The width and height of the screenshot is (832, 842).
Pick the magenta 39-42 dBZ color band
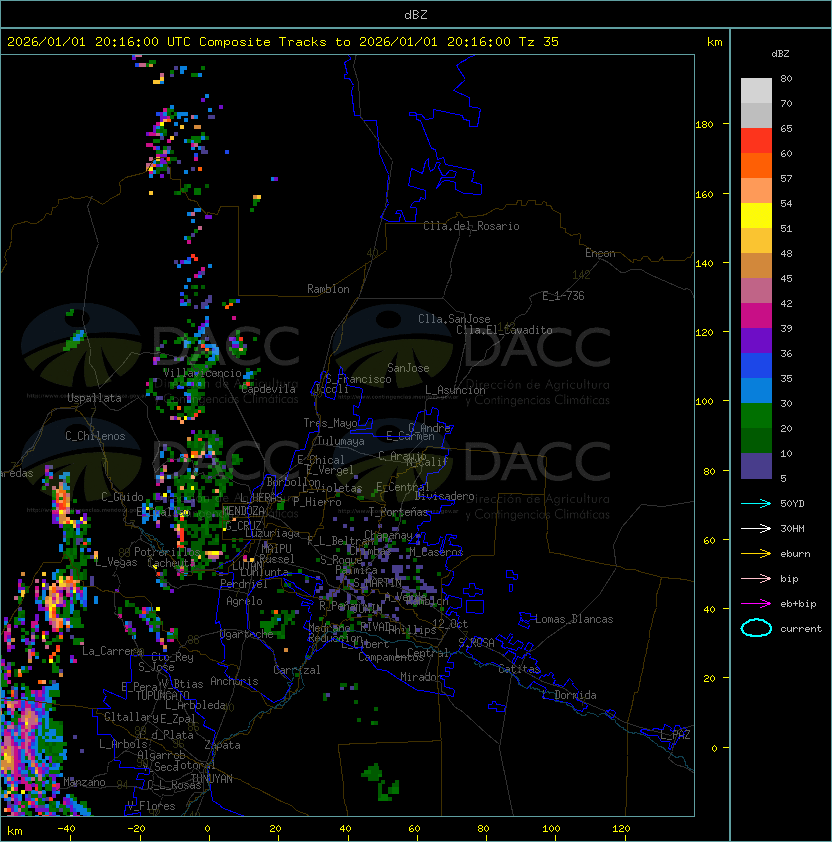pyautogui.click(x=756, y=316)
